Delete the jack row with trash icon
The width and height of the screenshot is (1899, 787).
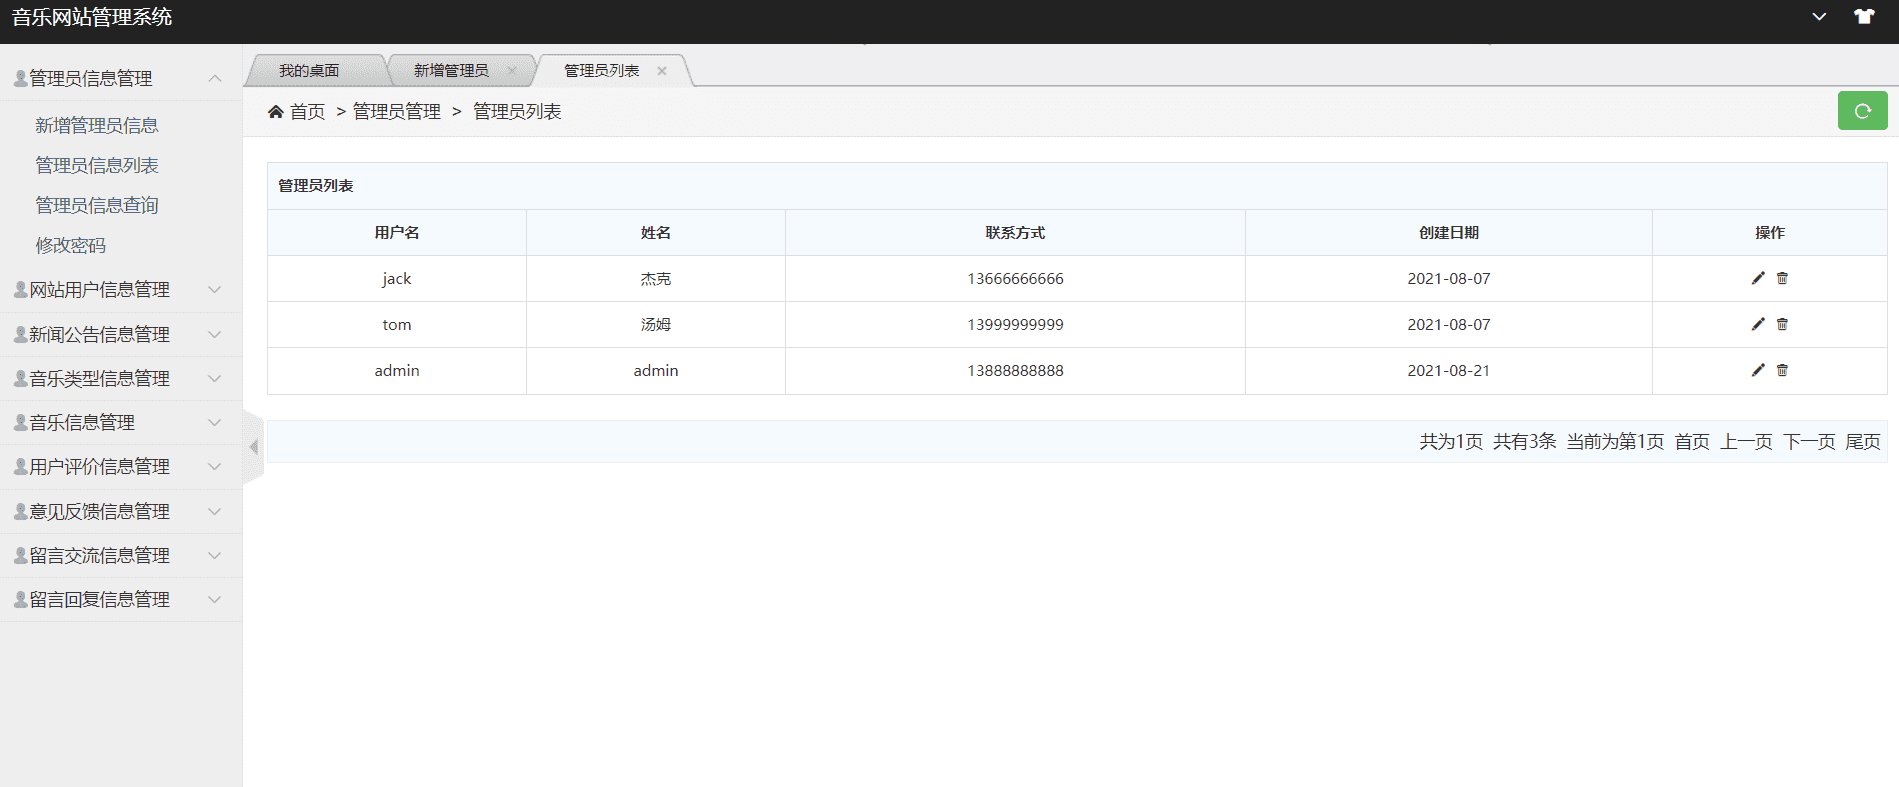coord(1782,278)
